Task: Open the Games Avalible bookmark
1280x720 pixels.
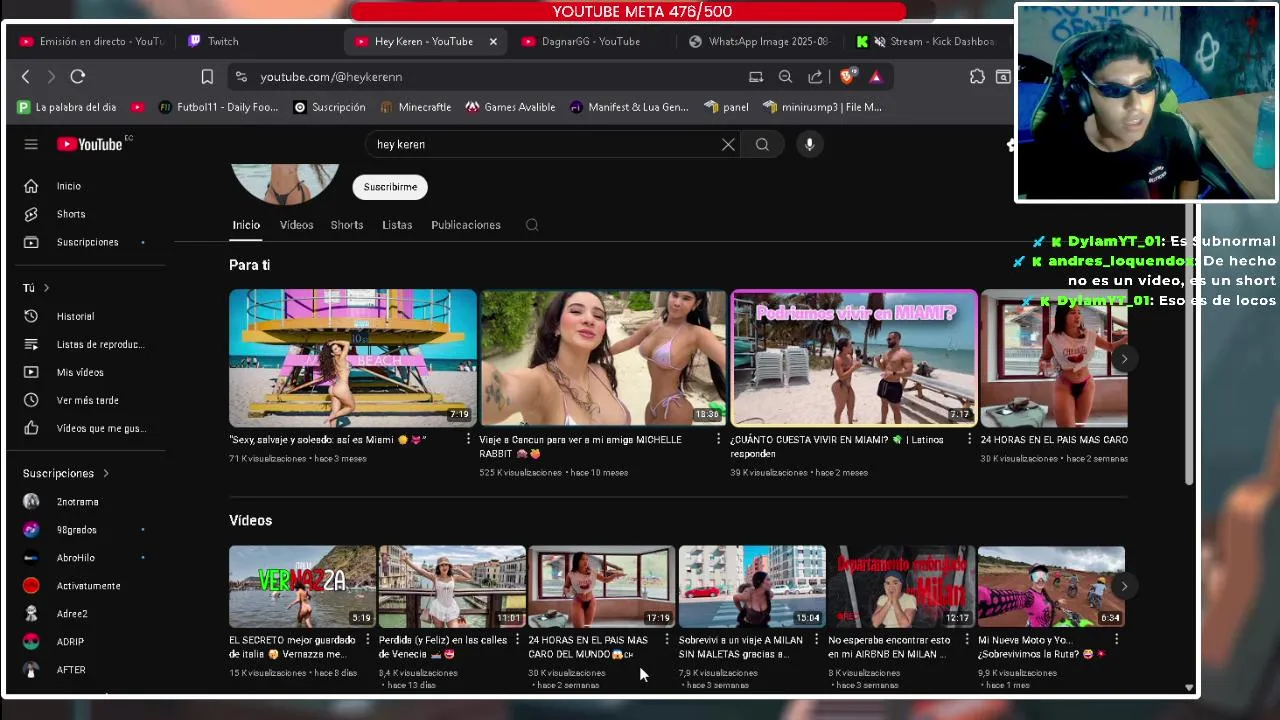Action: pos(510,107)
